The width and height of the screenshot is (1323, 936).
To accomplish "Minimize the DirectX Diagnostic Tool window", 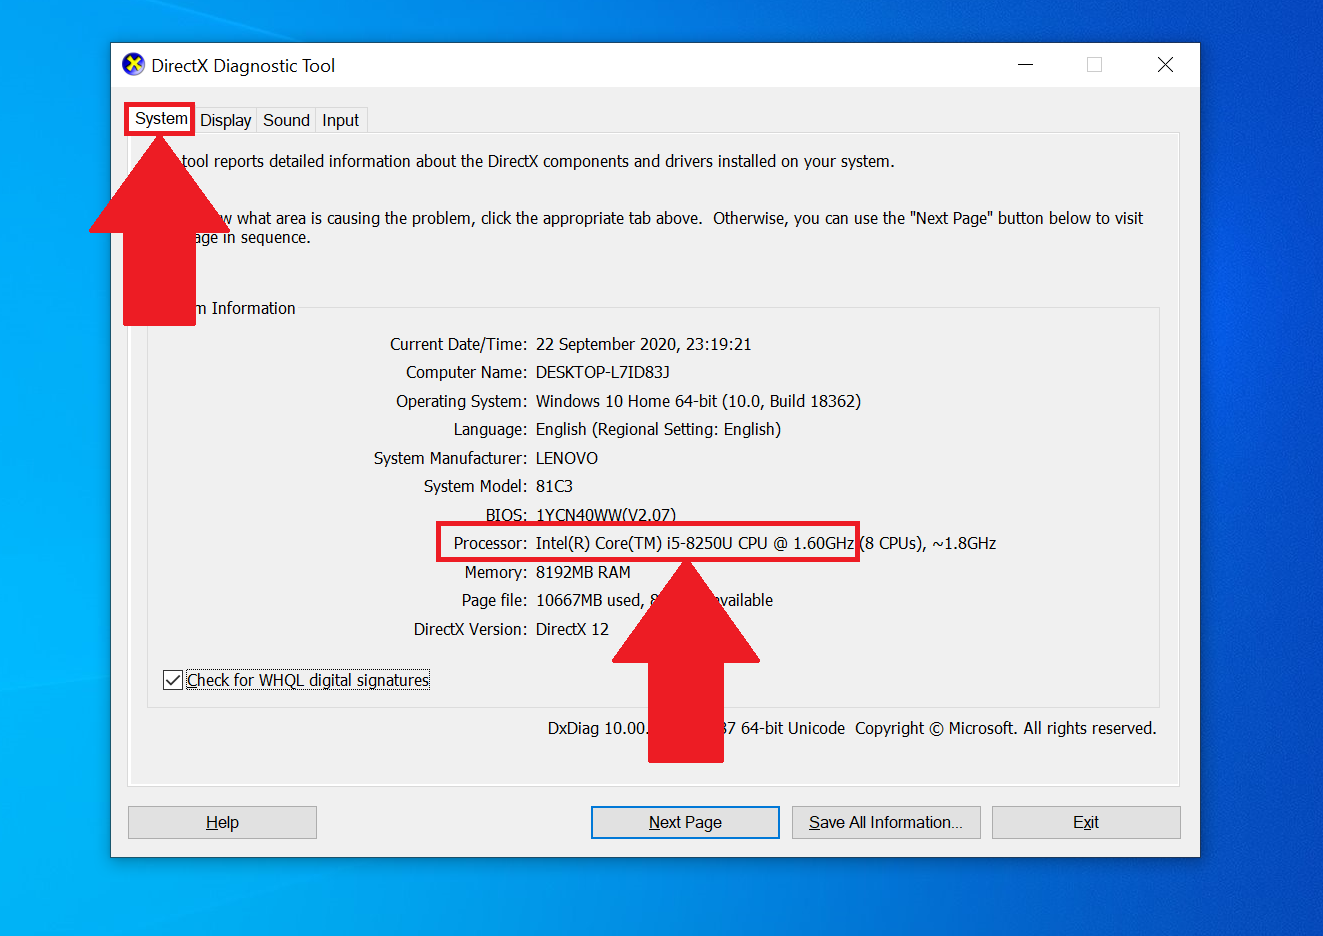I will (x=1024, y=64).
